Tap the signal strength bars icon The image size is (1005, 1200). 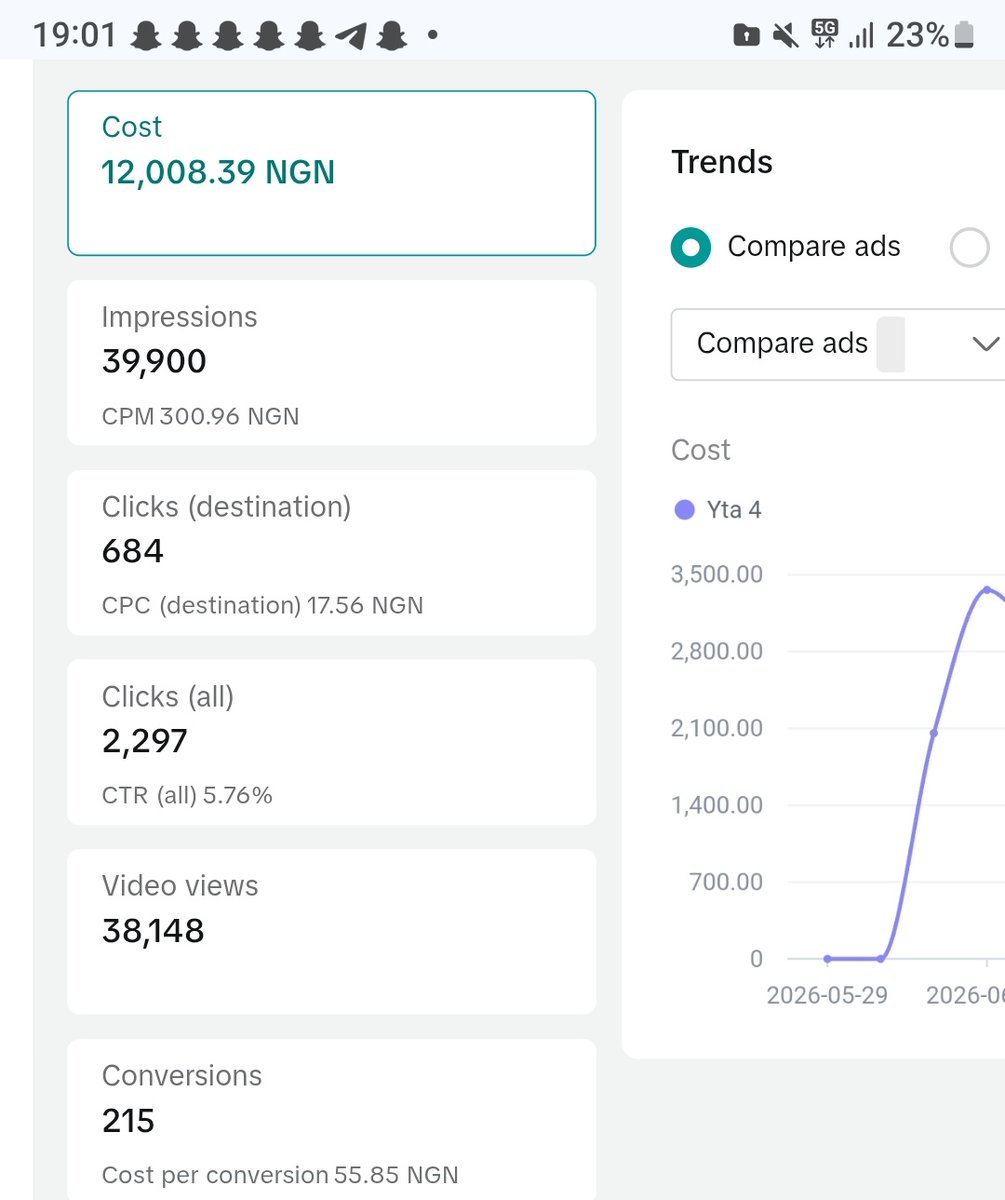pyautogui.click(x=861, y=37)
